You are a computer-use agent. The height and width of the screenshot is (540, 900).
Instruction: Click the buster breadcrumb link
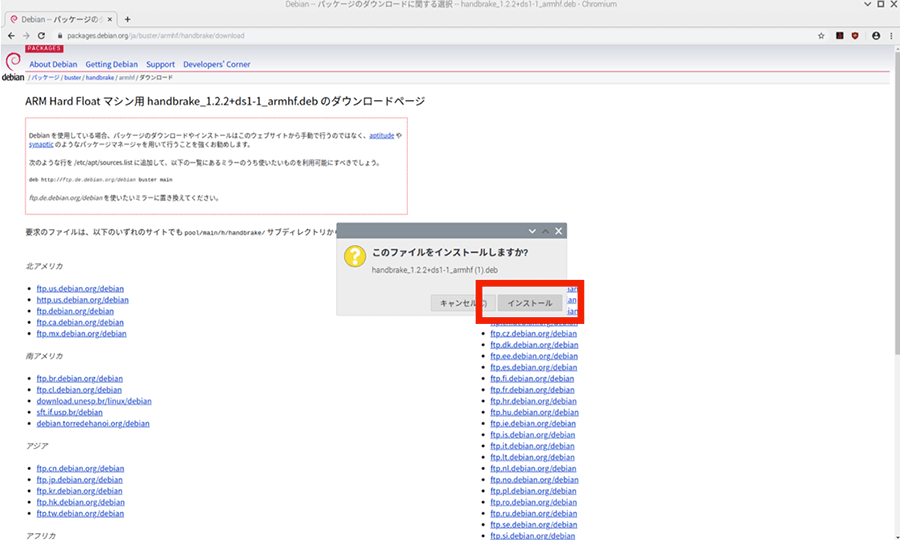click(72, 77)
